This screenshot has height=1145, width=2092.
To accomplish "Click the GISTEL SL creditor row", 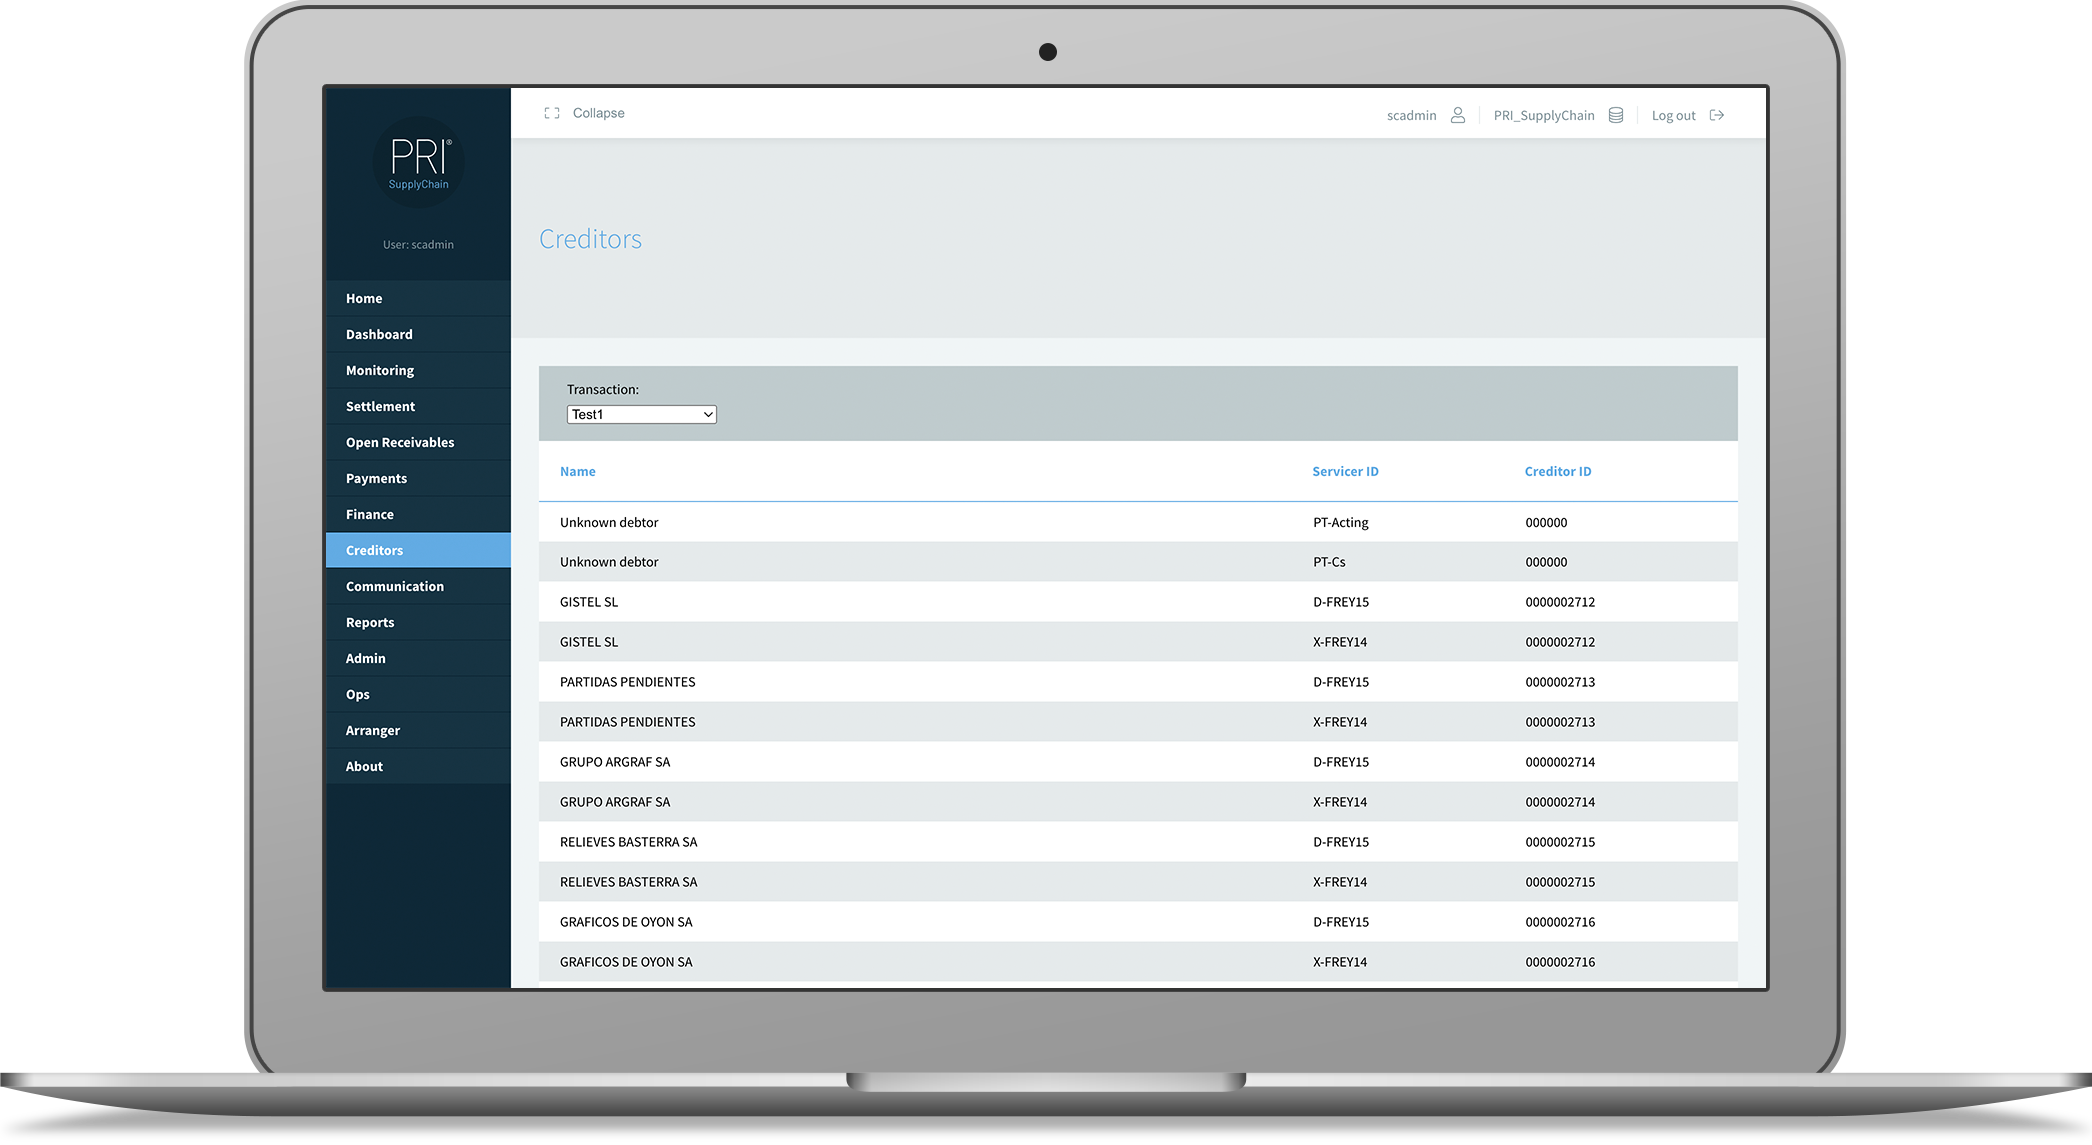I will coord(1139,601).
